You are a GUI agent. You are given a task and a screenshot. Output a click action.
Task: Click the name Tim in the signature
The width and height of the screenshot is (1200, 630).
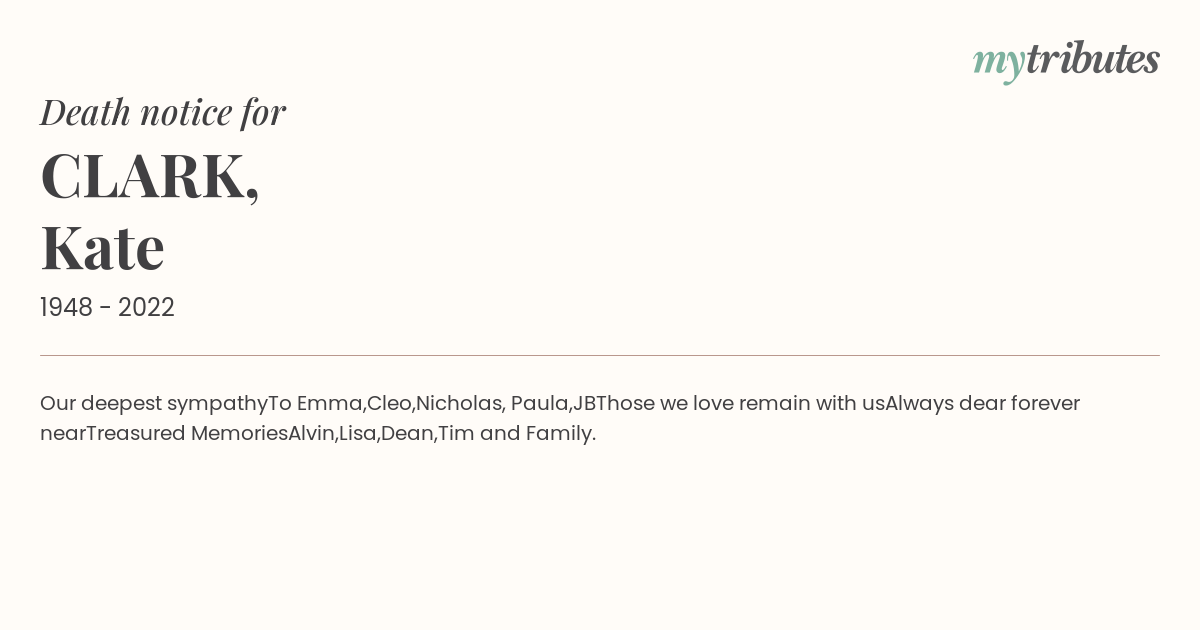(455, 434)
